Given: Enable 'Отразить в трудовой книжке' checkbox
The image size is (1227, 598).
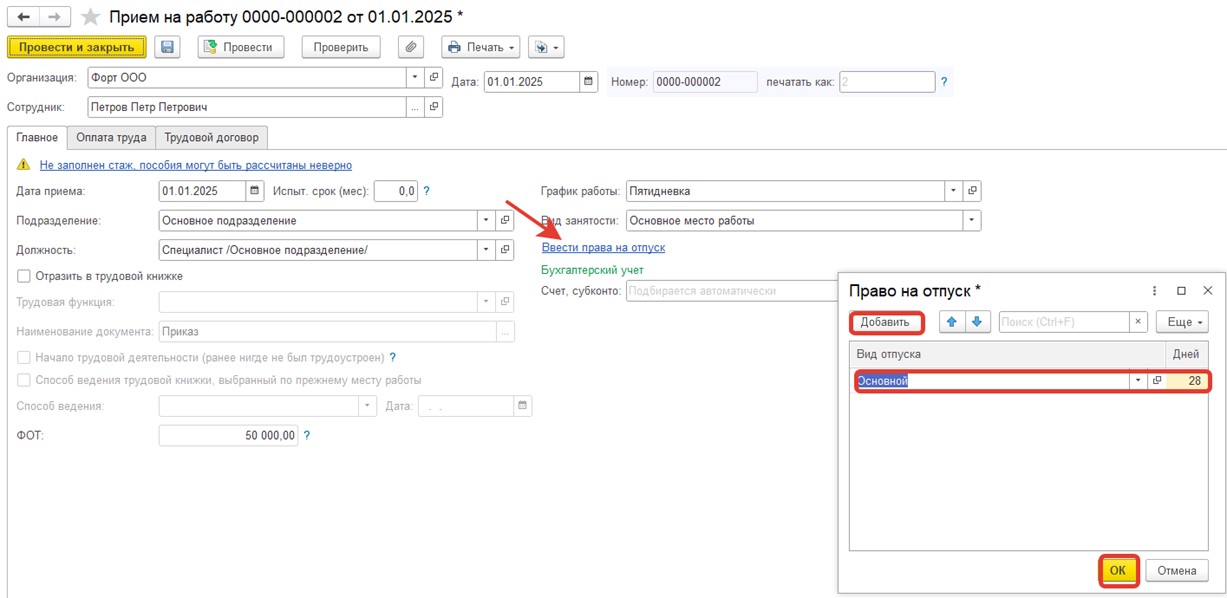Looking at the screenshot, I should click(x=24, y=276).
